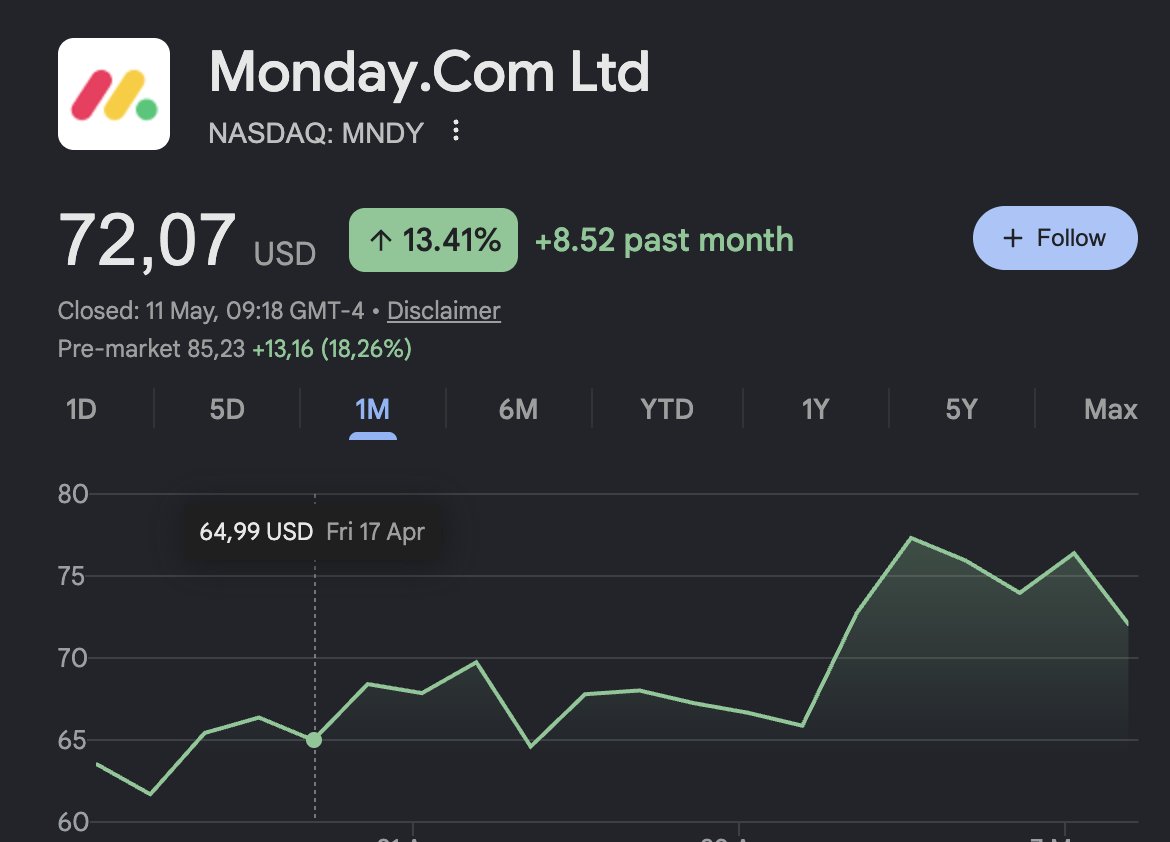Click the Follow button
The width and height of the screenshot is (1170, 842).
click(1055, 238)
